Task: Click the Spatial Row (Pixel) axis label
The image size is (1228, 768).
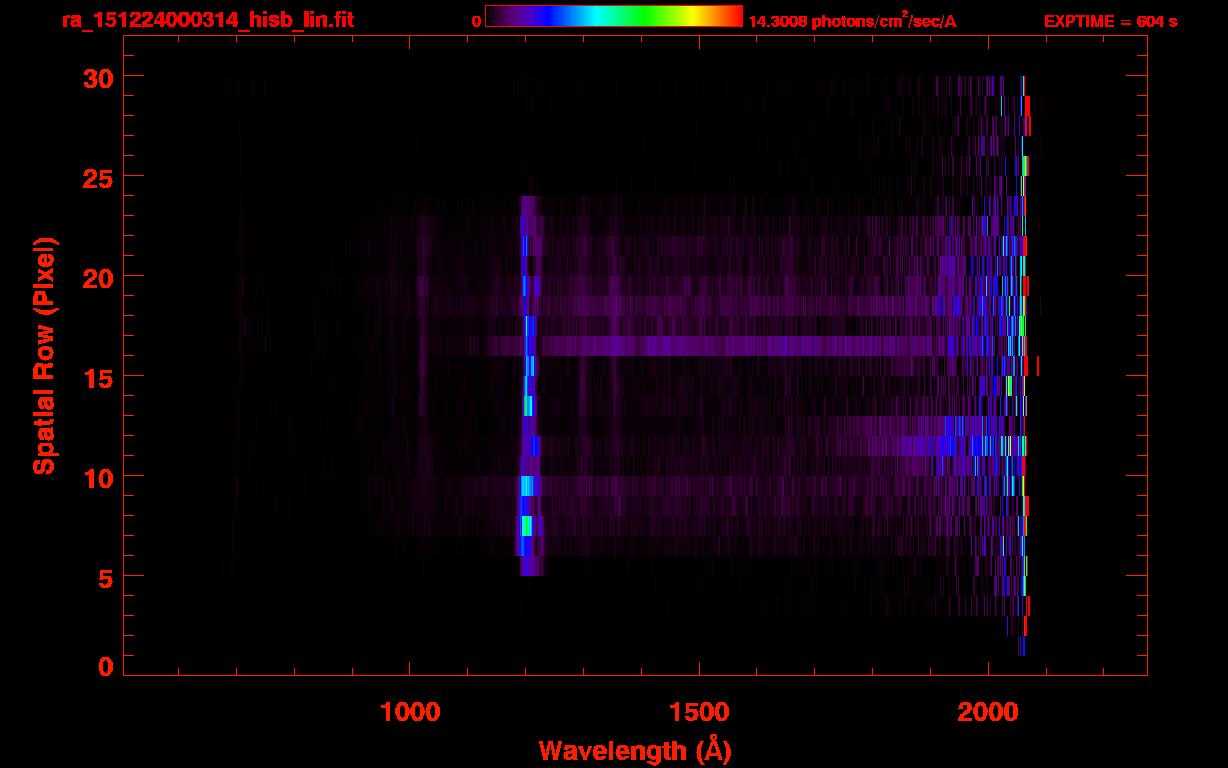Action: 44,356
